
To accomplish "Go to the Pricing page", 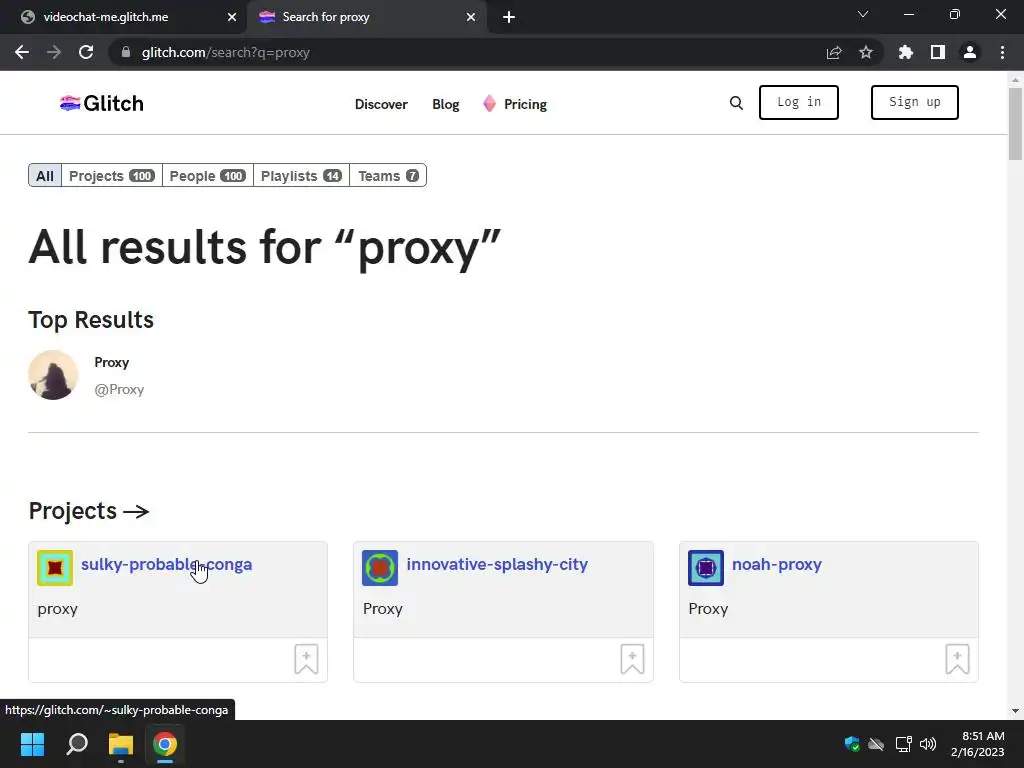I will tap(525, 104).
